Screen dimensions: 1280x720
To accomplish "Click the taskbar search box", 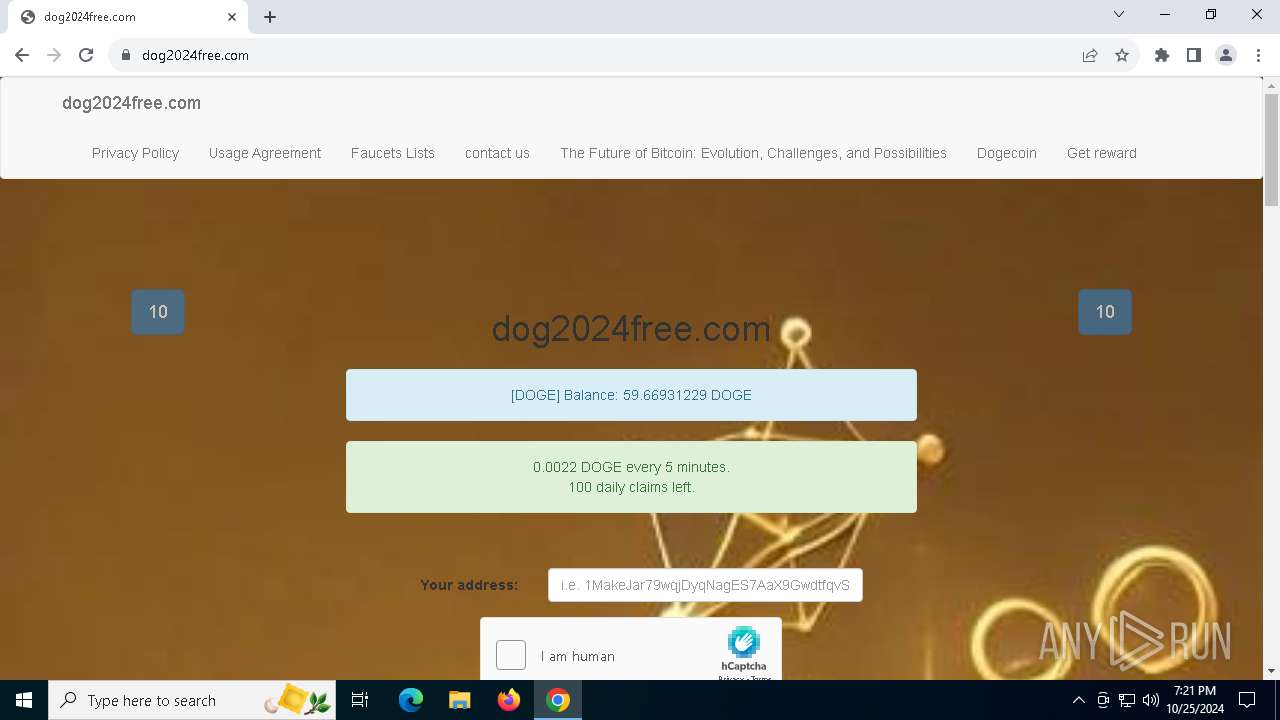I will tap(191, 700).
